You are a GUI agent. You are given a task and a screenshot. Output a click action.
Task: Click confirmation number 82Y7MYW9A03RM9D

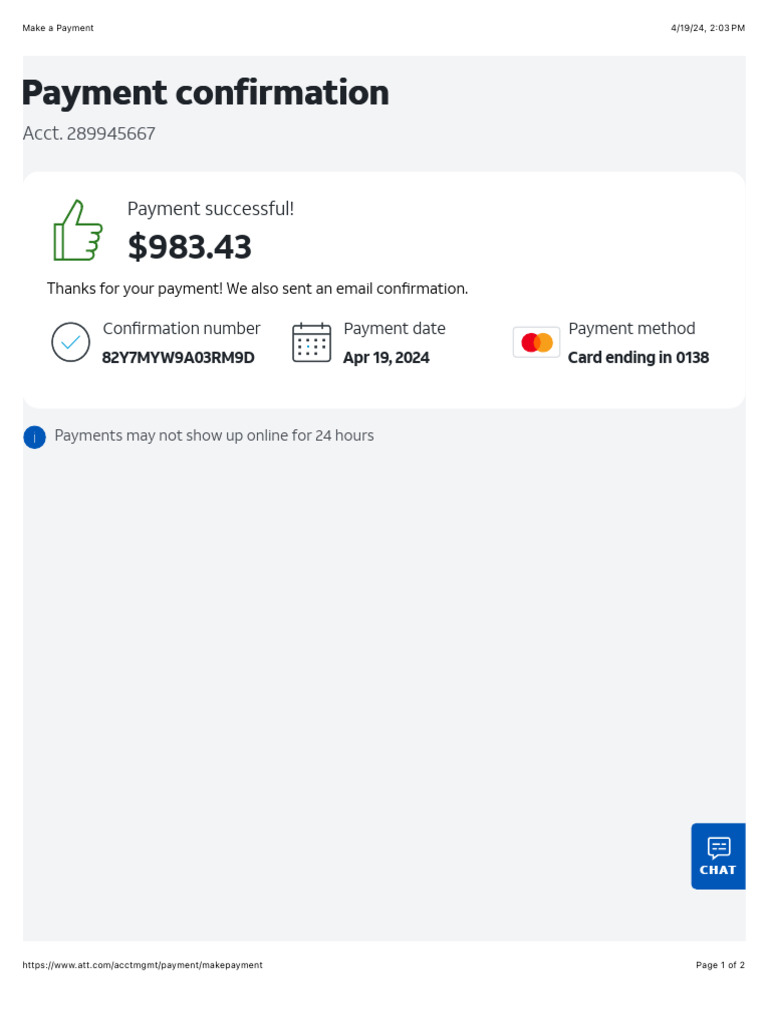click(x=178, y=358)
